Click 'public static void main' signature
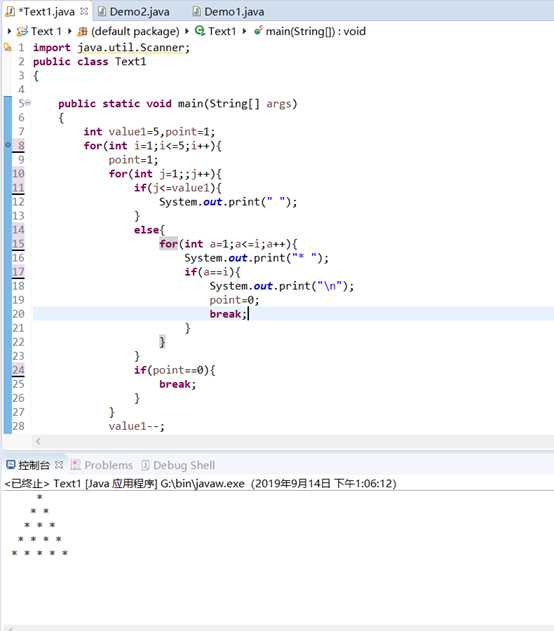Viewport: 554px width, 631px height. click(177, 104)
